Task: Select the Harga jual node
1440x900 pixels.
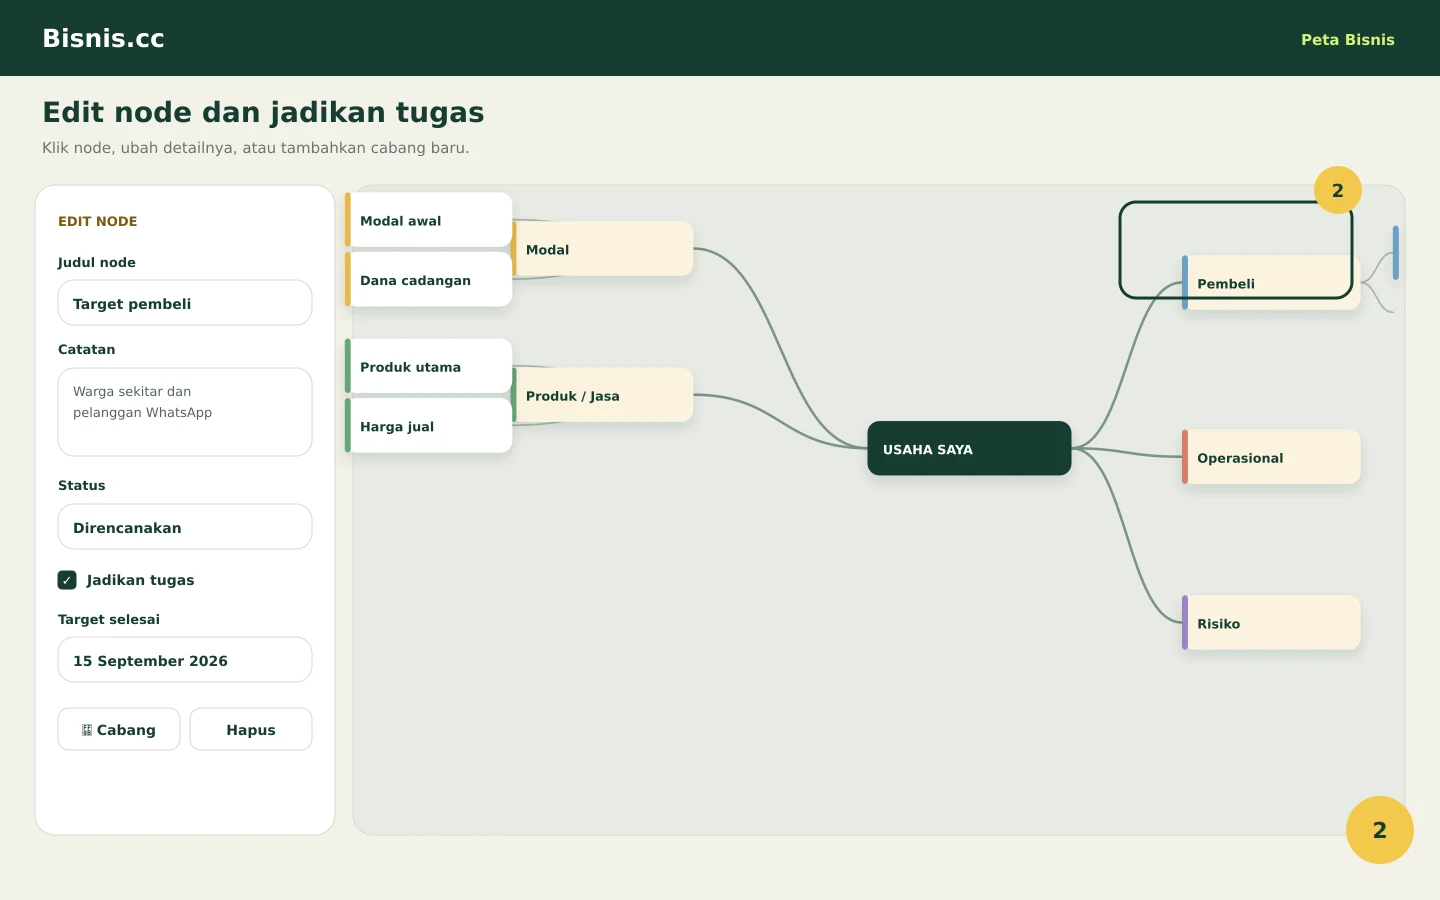Action: click(429, 426)
